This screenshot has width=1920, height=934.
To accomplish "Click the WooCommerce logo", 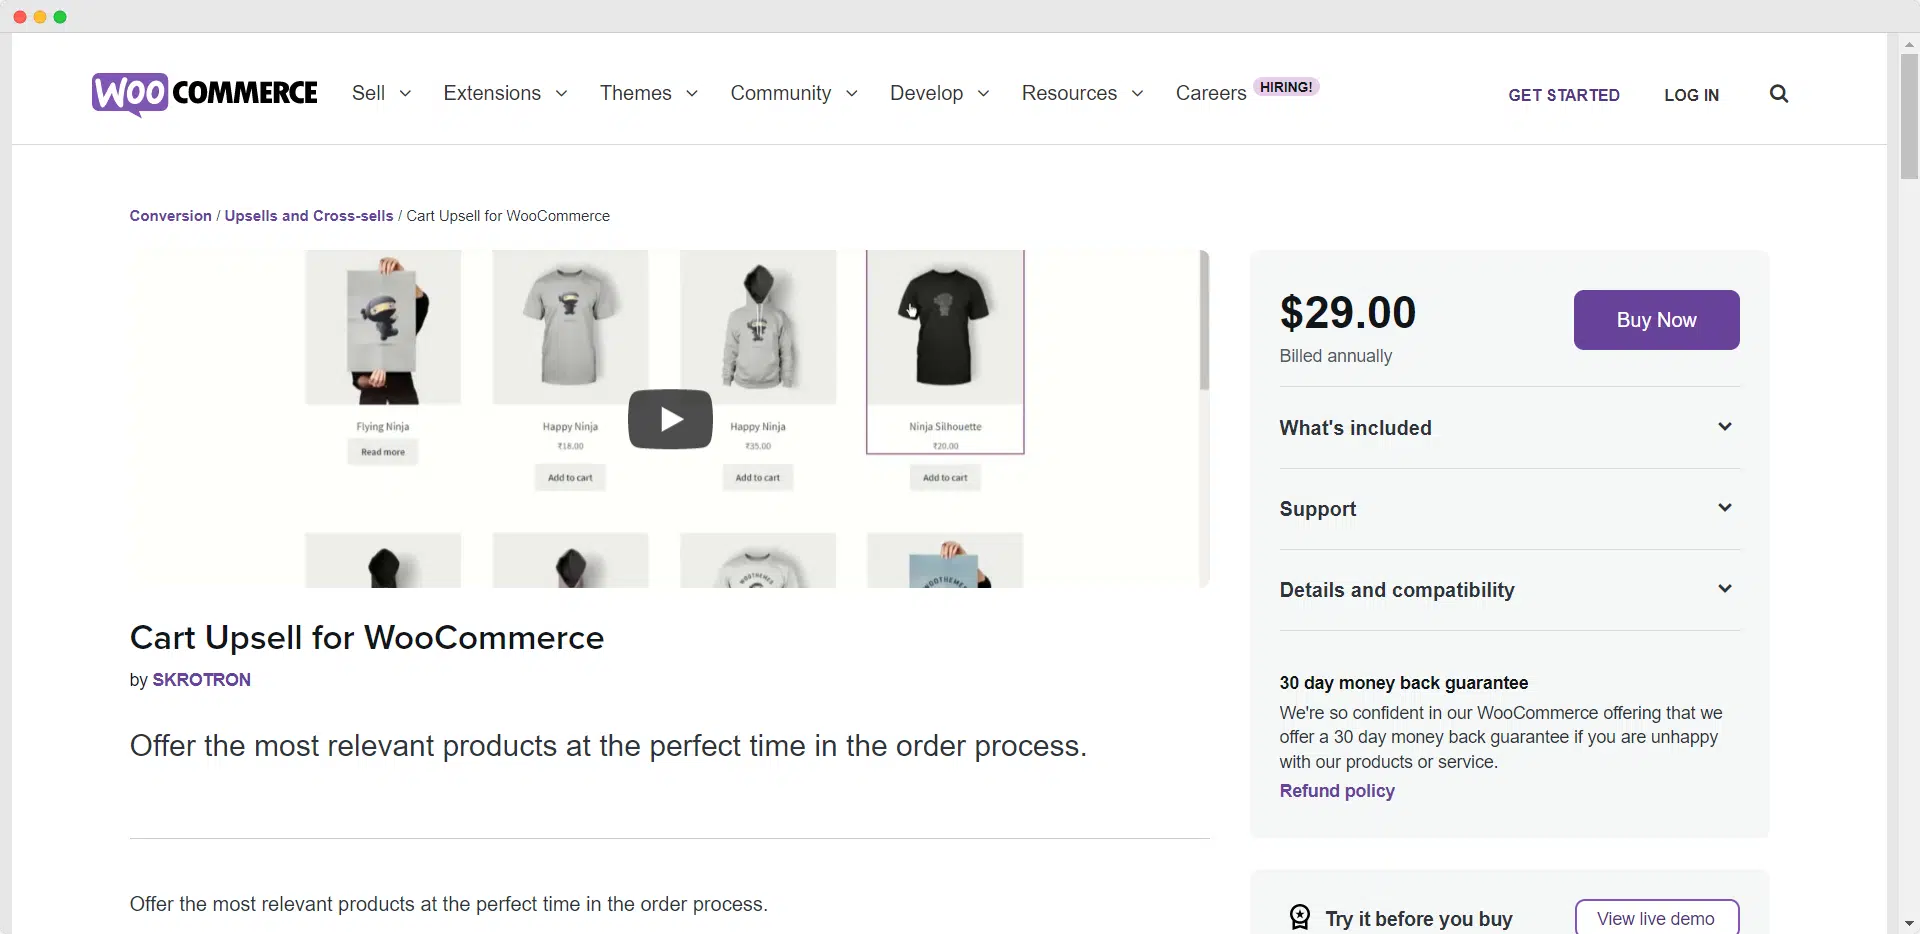I will tap(205, 94).
